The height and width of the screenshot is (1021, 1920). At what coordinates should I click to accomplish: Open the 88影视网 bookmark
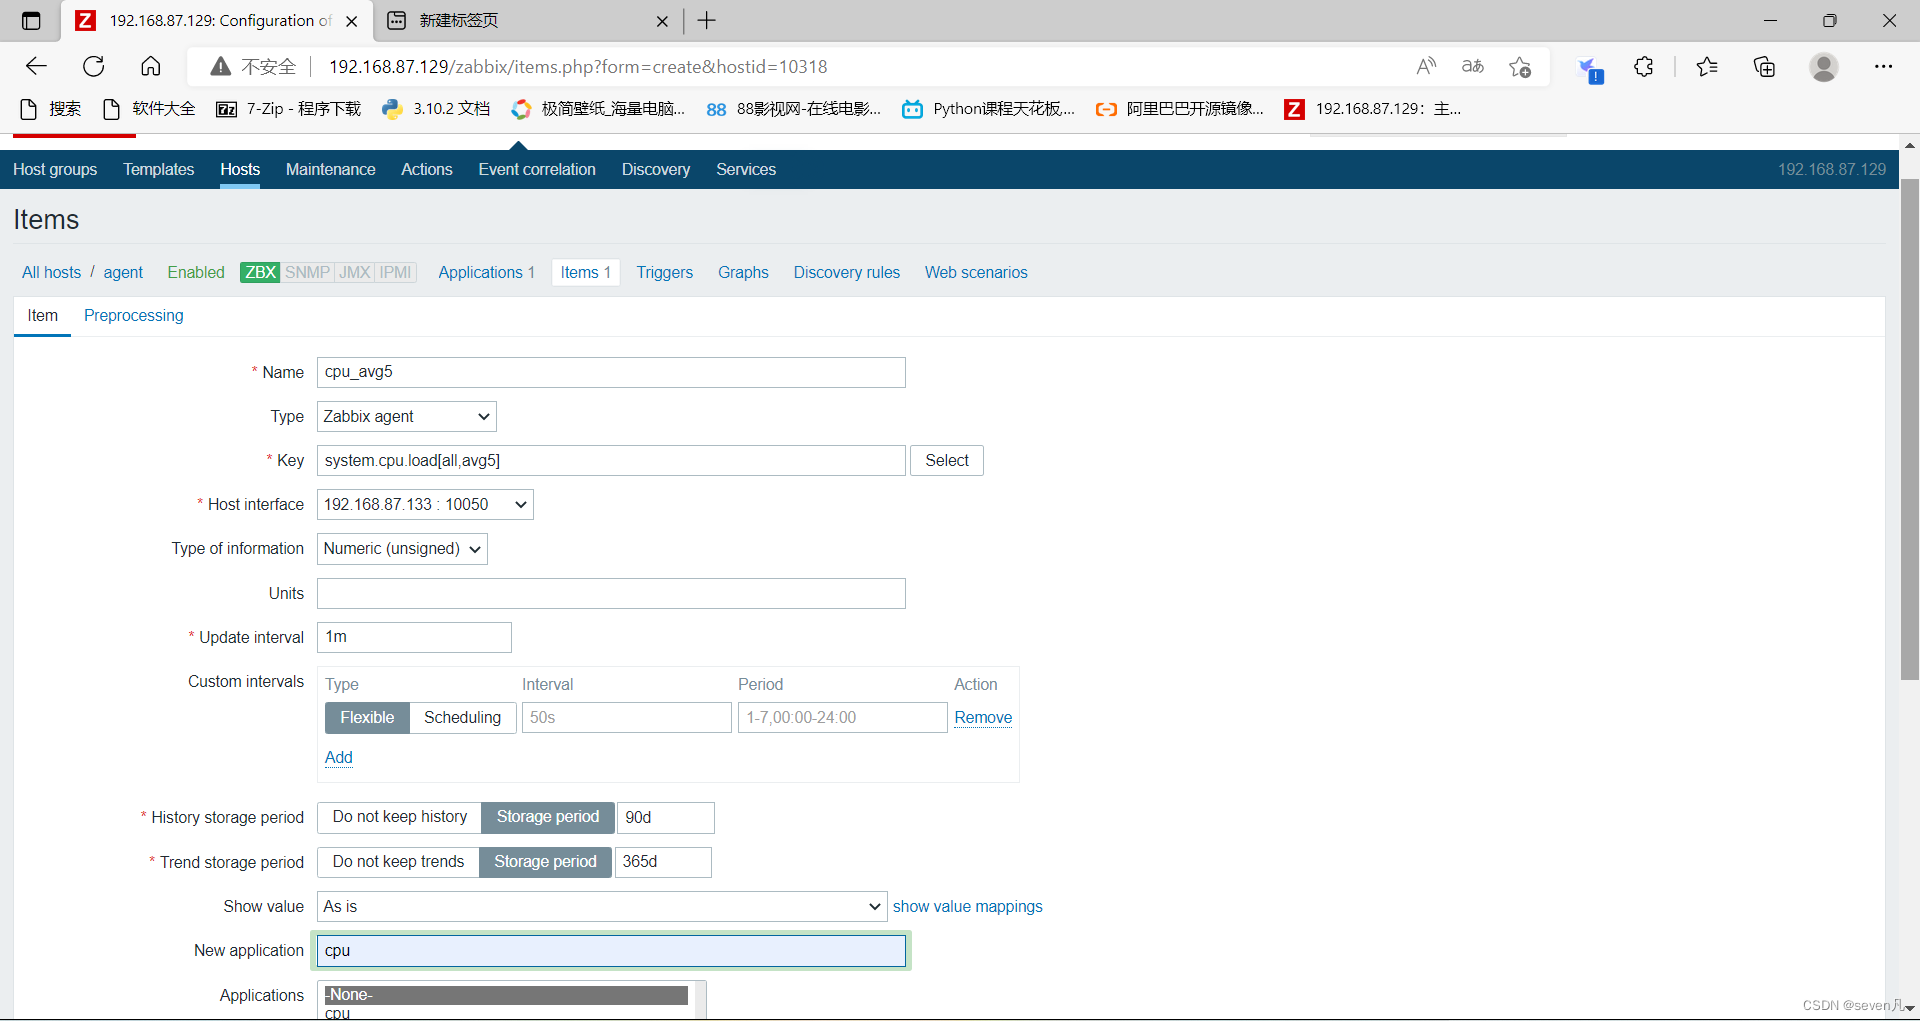point(794,109)
